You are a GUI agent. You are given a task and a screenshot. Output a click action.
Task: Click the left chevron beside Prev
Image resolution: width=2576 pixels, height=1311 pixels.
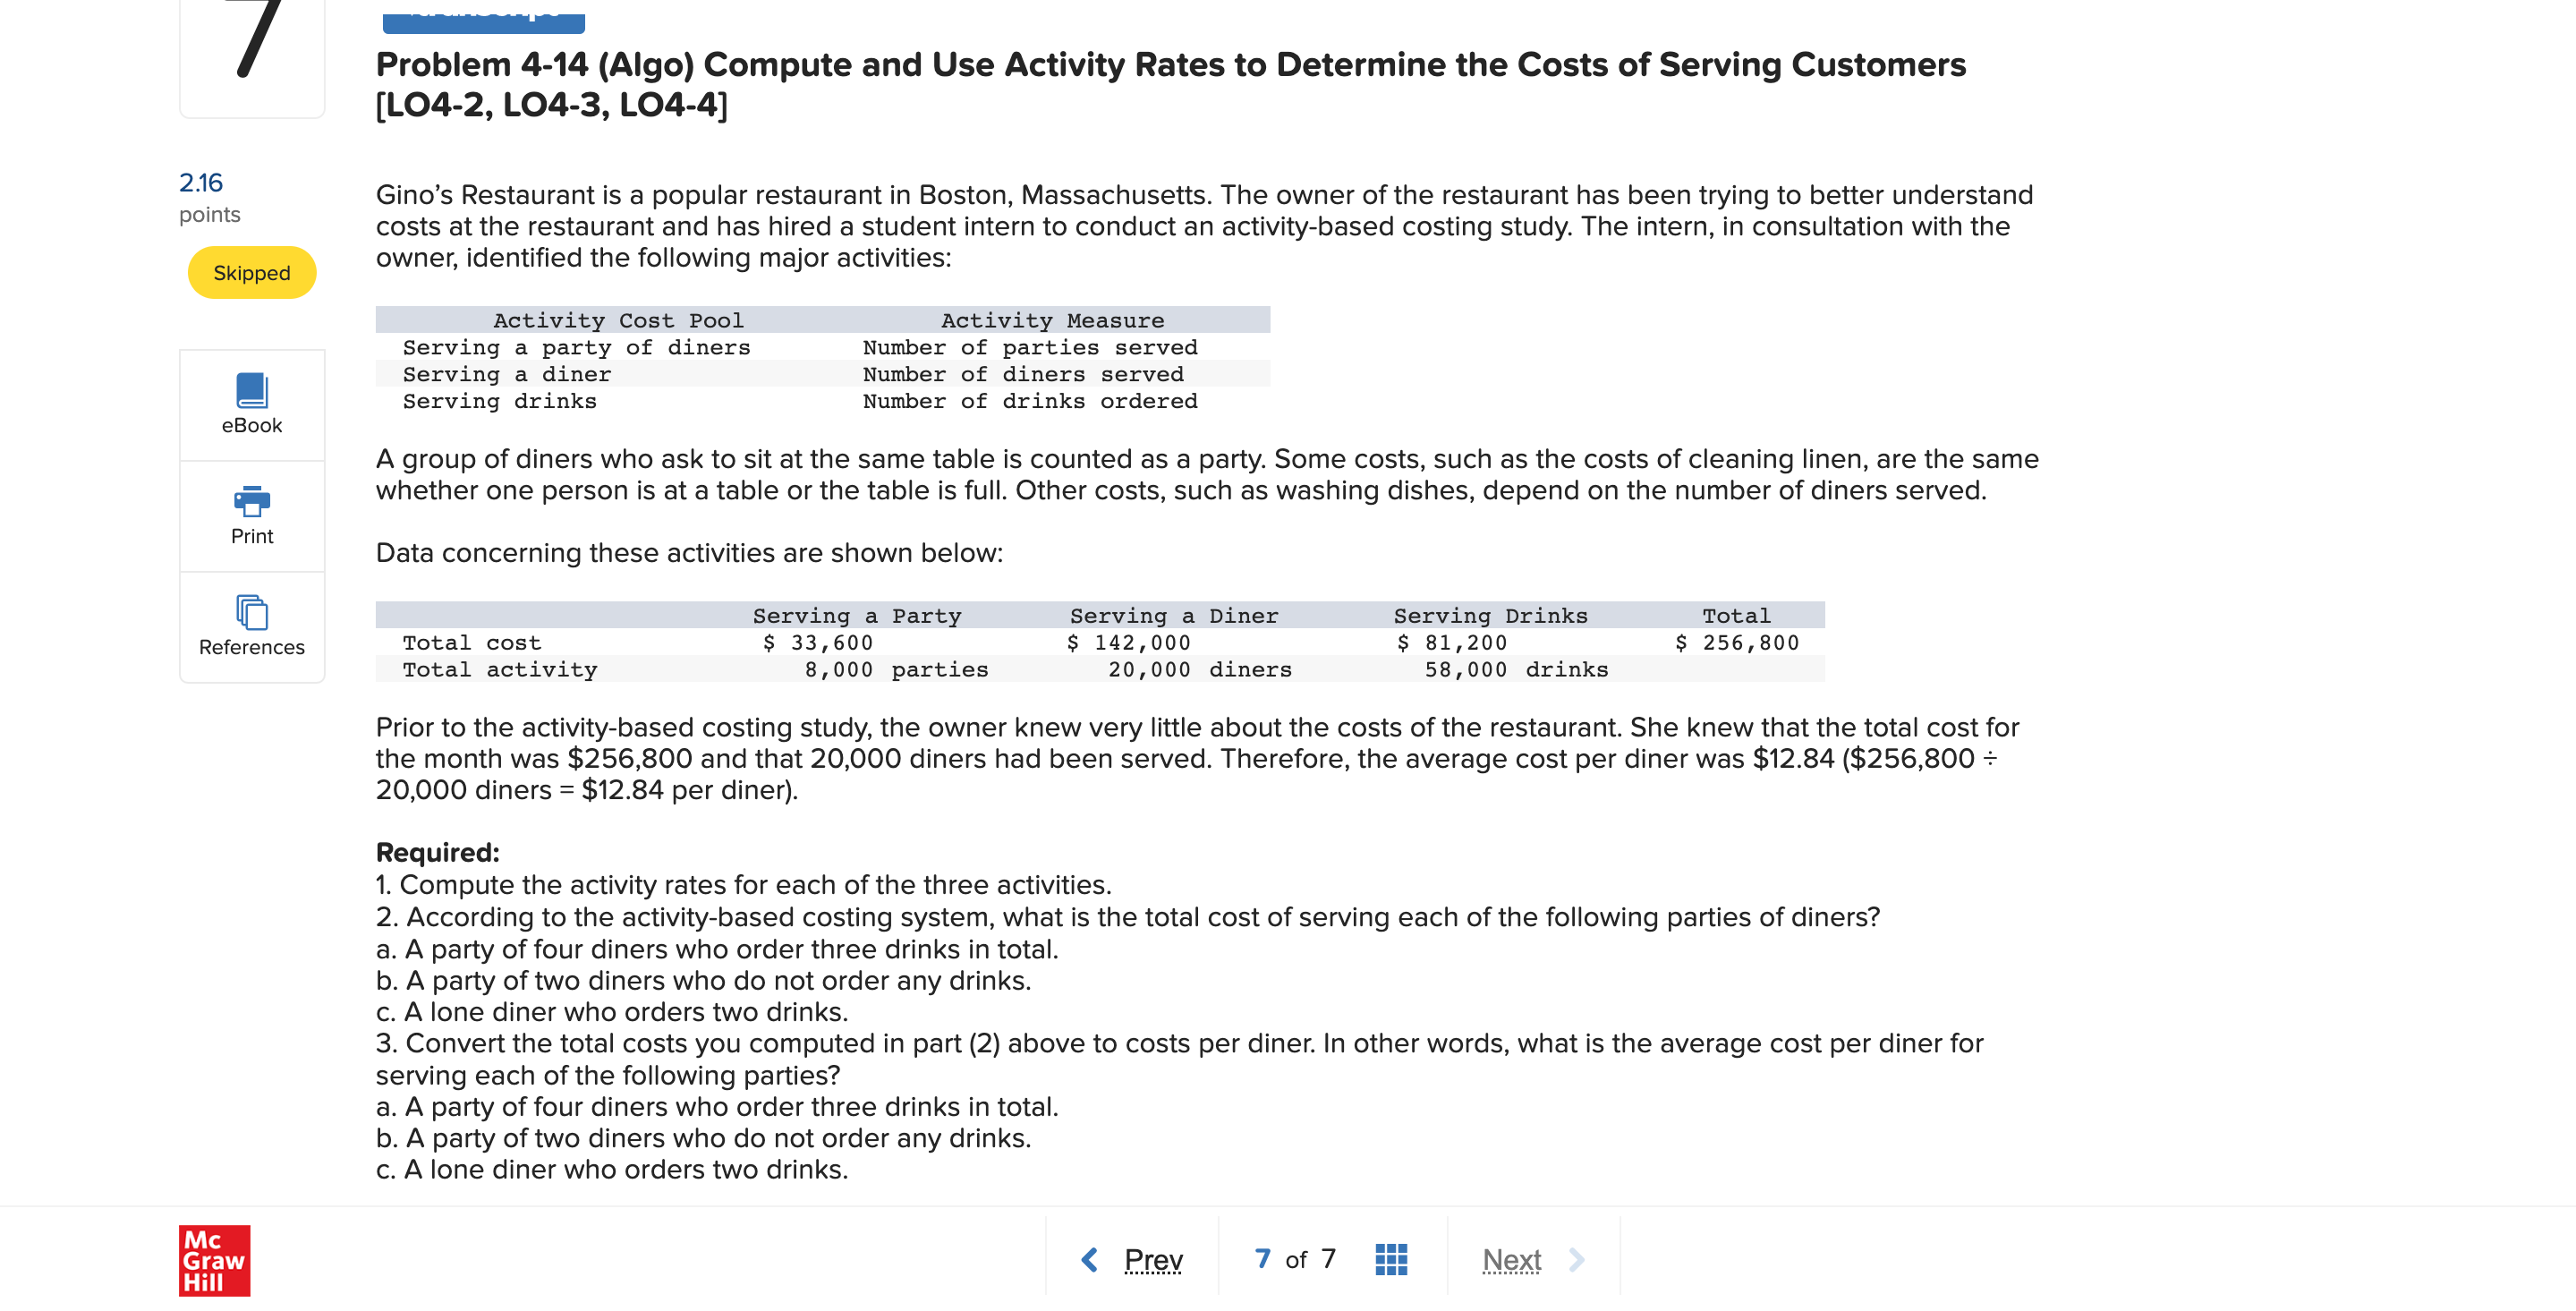(1090, 1260)
